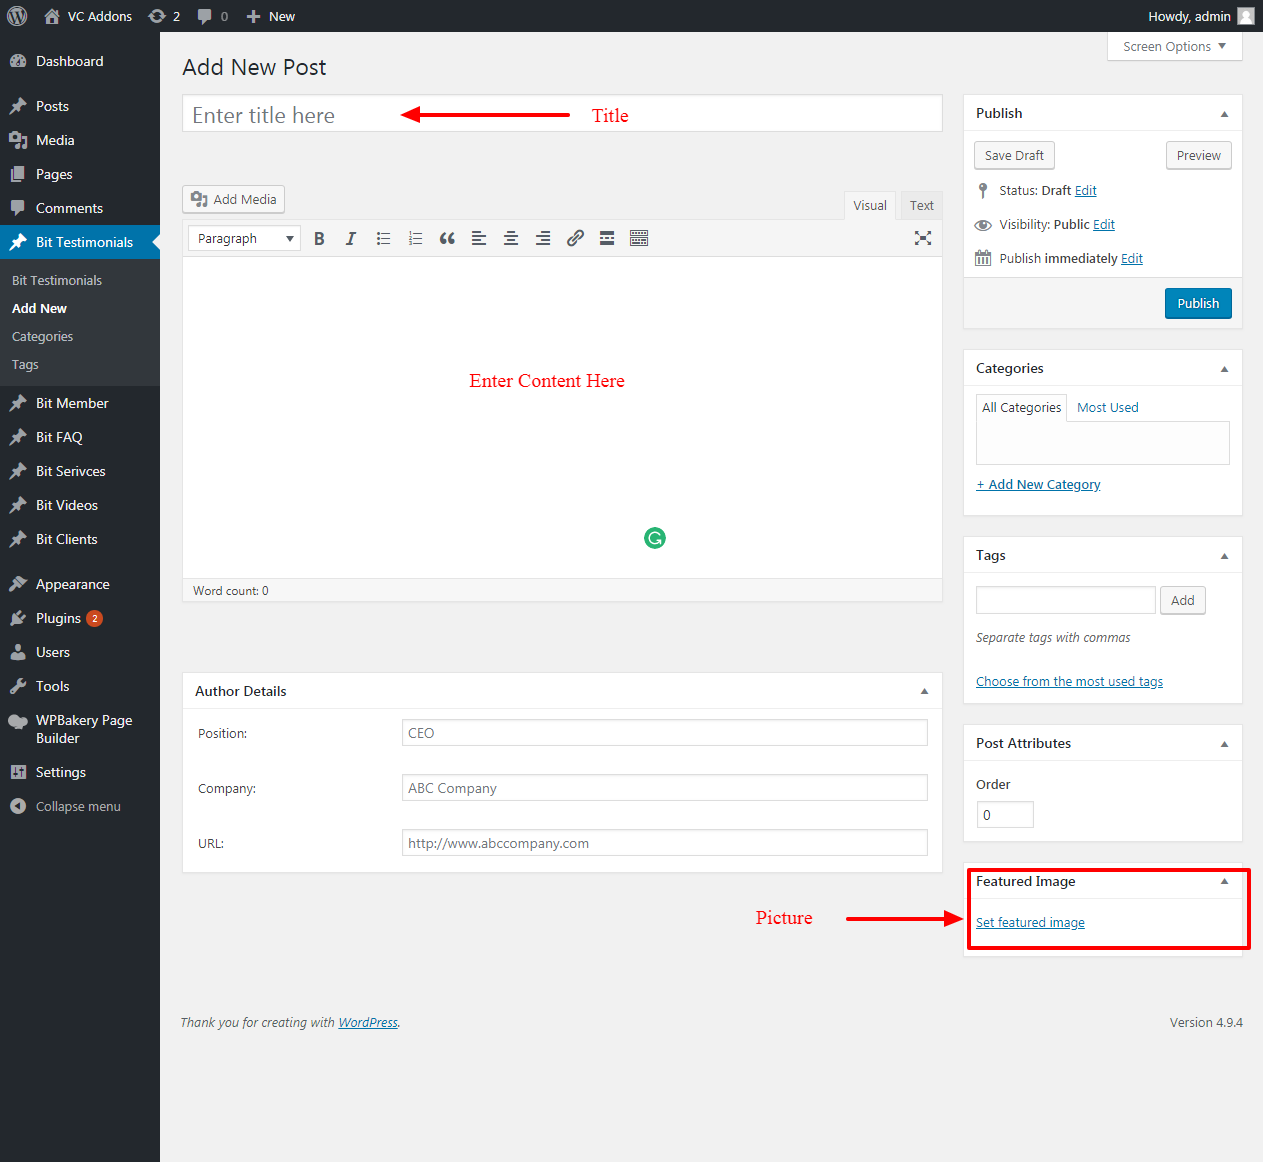Viewport: 1263px width, 1162px height.
Task: Select the Most Used categories tab
Action: click(x=1107, y=408)
